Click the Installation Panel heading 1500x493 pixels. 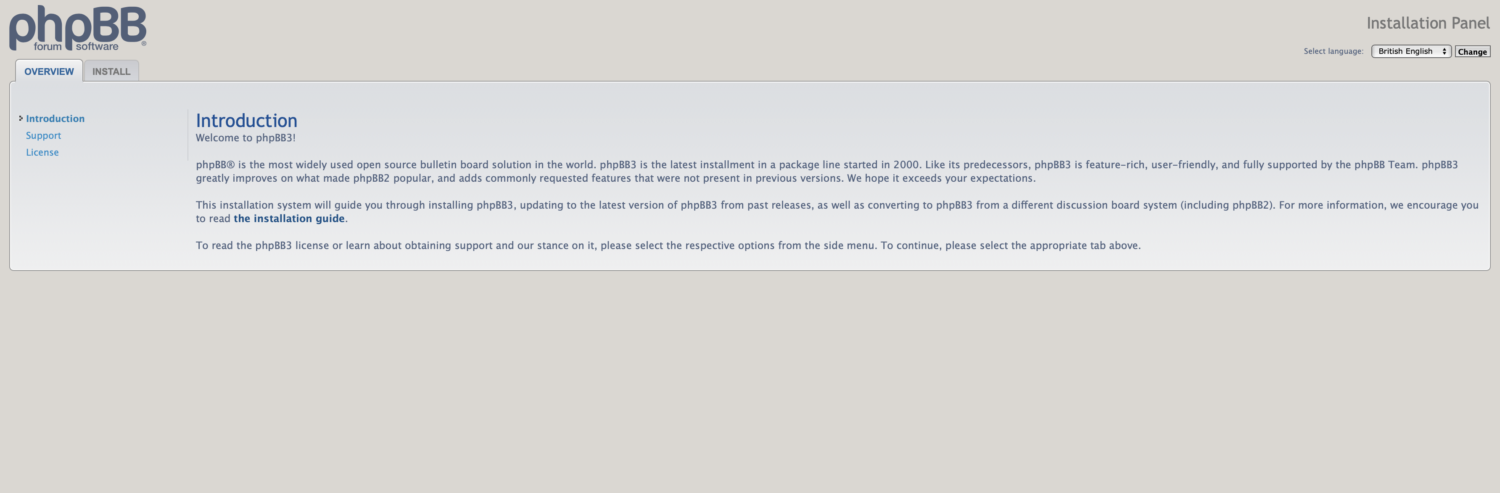coord(1427,23)
